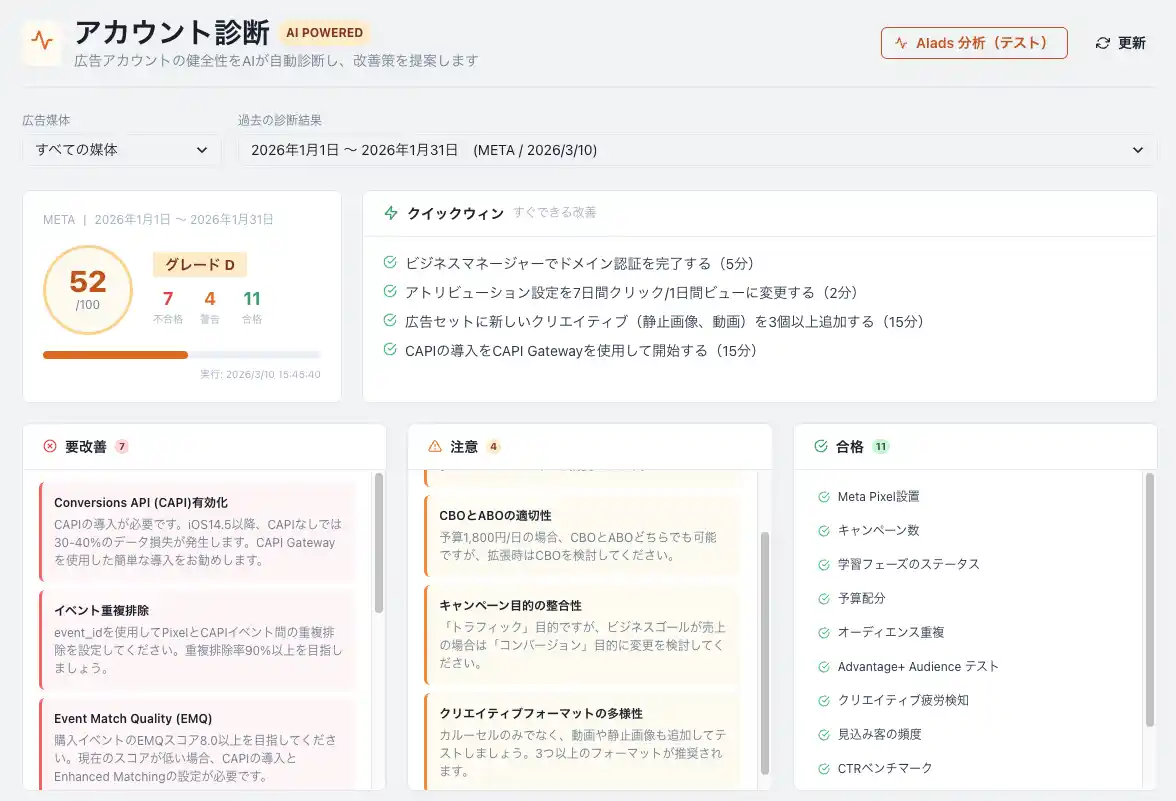The width and height of the screenshot is (1176, 801).
Task: Click the orange score progress bar
Action: 116,355
